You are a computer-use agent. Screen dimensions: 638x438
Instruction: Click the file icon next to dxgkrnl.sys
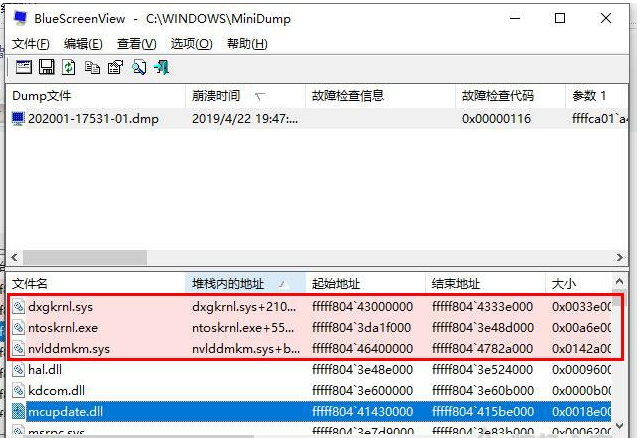click(x=18, y=306)
